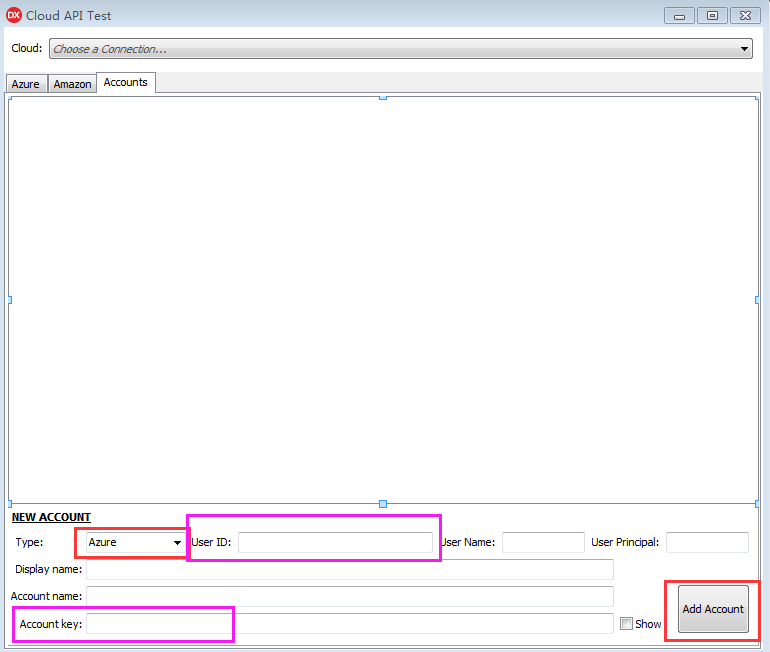The image size is (770, 652).
Task: Click into the Display name field
Action: [x=350, y=570]
